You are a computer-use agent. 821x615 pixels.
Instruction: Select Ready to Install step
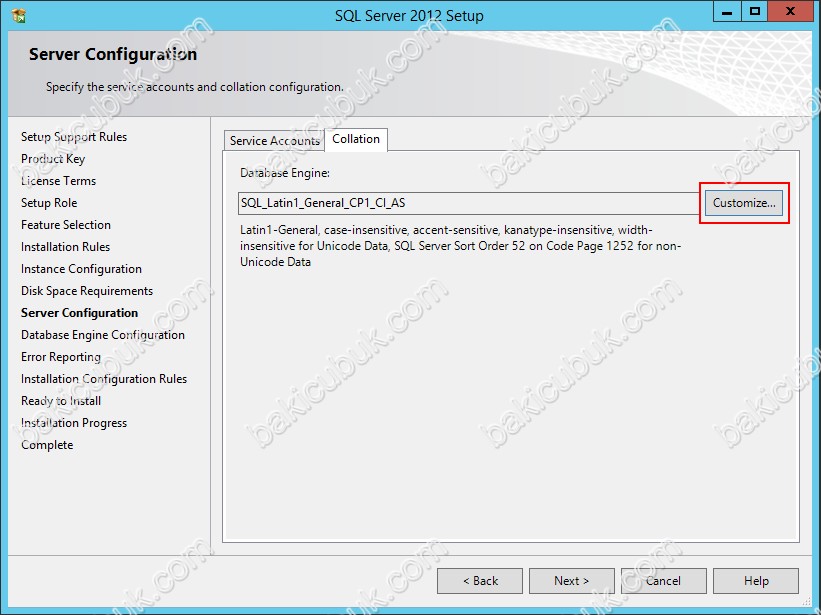tap(61, 401)
